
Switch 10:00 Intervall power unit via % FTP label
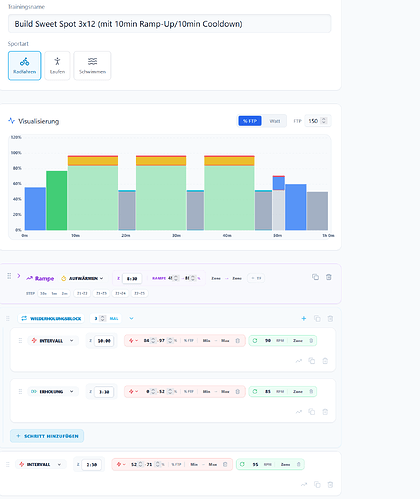(x=189, y=340)
